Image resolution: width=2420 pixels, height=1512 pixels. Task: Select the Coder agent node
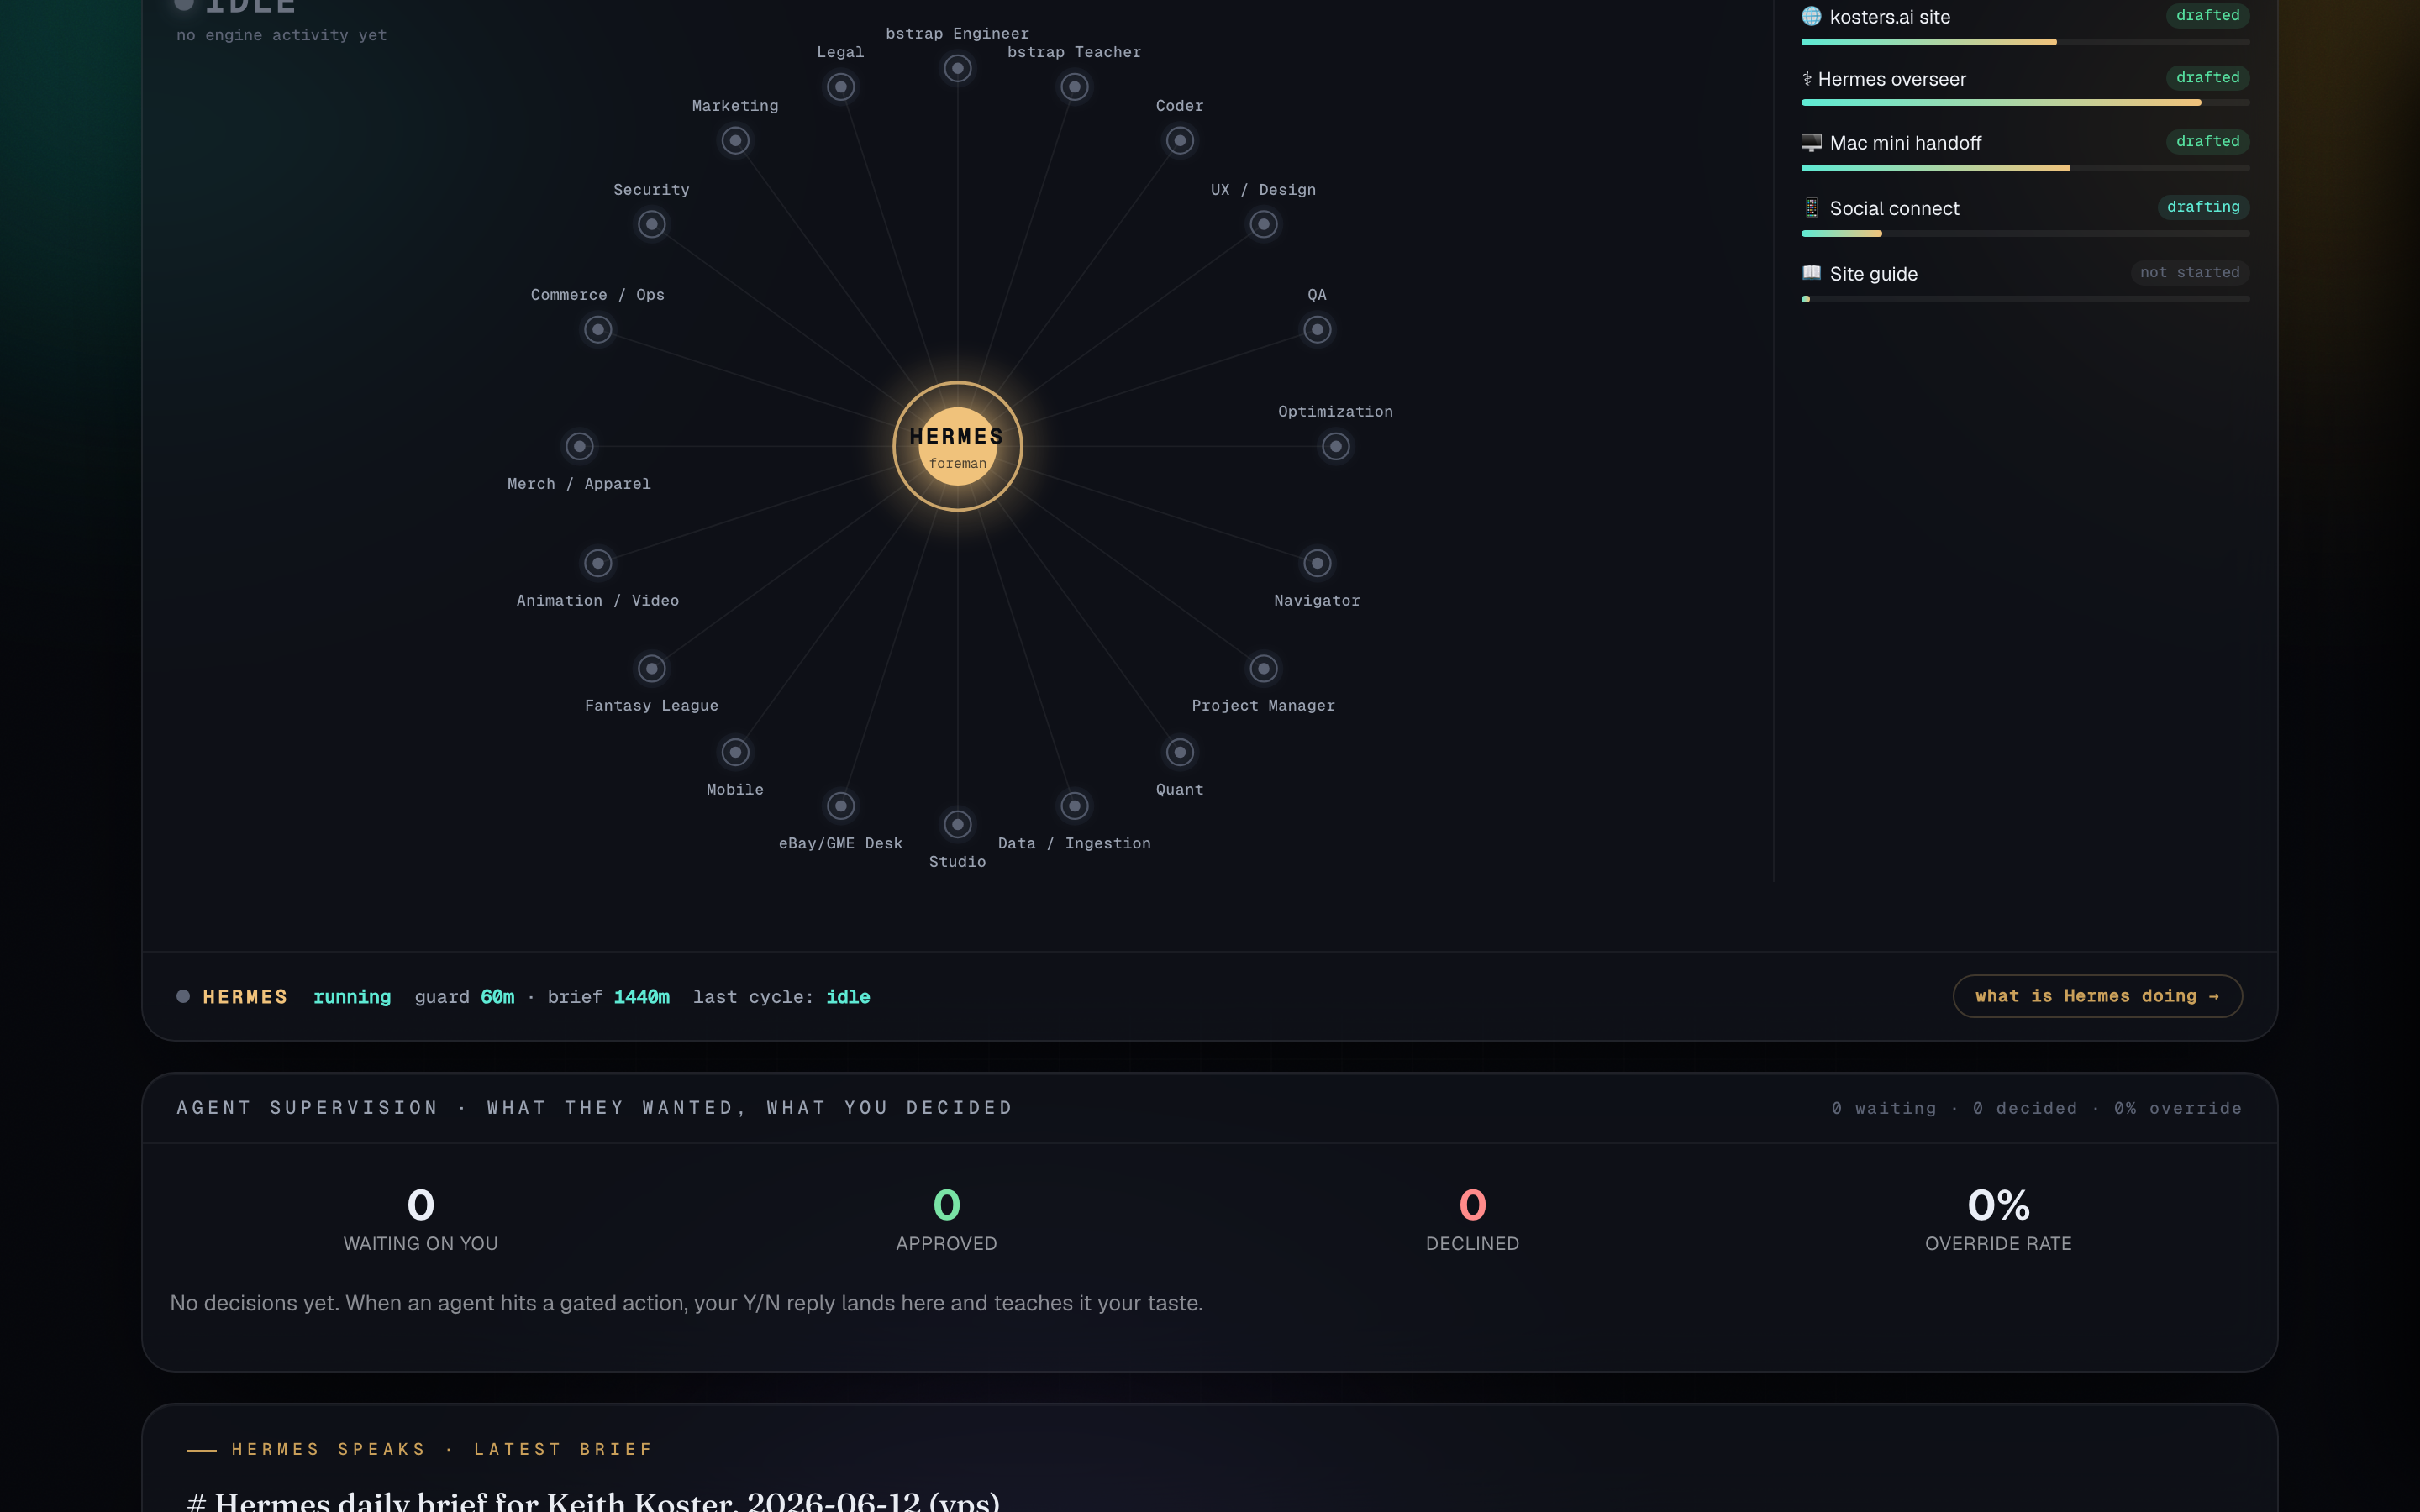(1179, 140)
